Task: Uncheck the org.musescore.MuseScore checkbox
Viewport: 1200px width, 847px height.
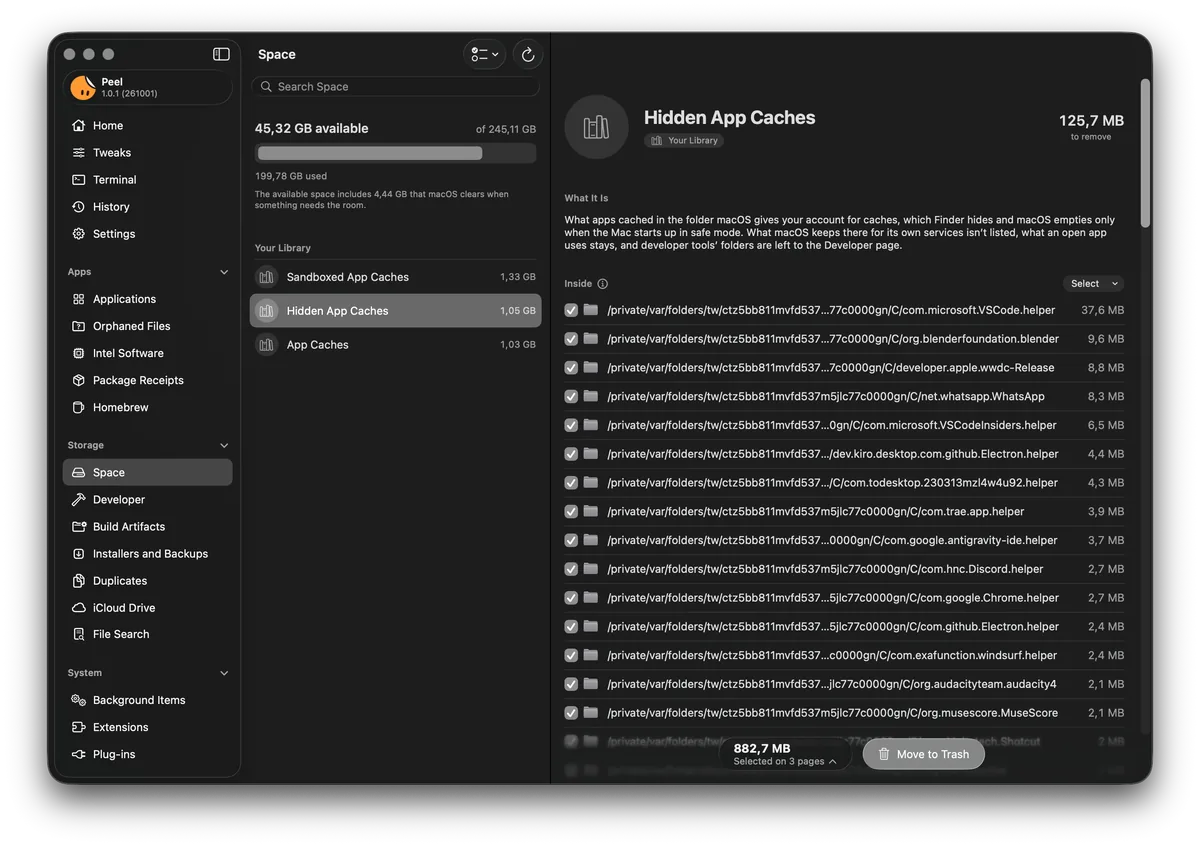Action: [x=571, y=713]
